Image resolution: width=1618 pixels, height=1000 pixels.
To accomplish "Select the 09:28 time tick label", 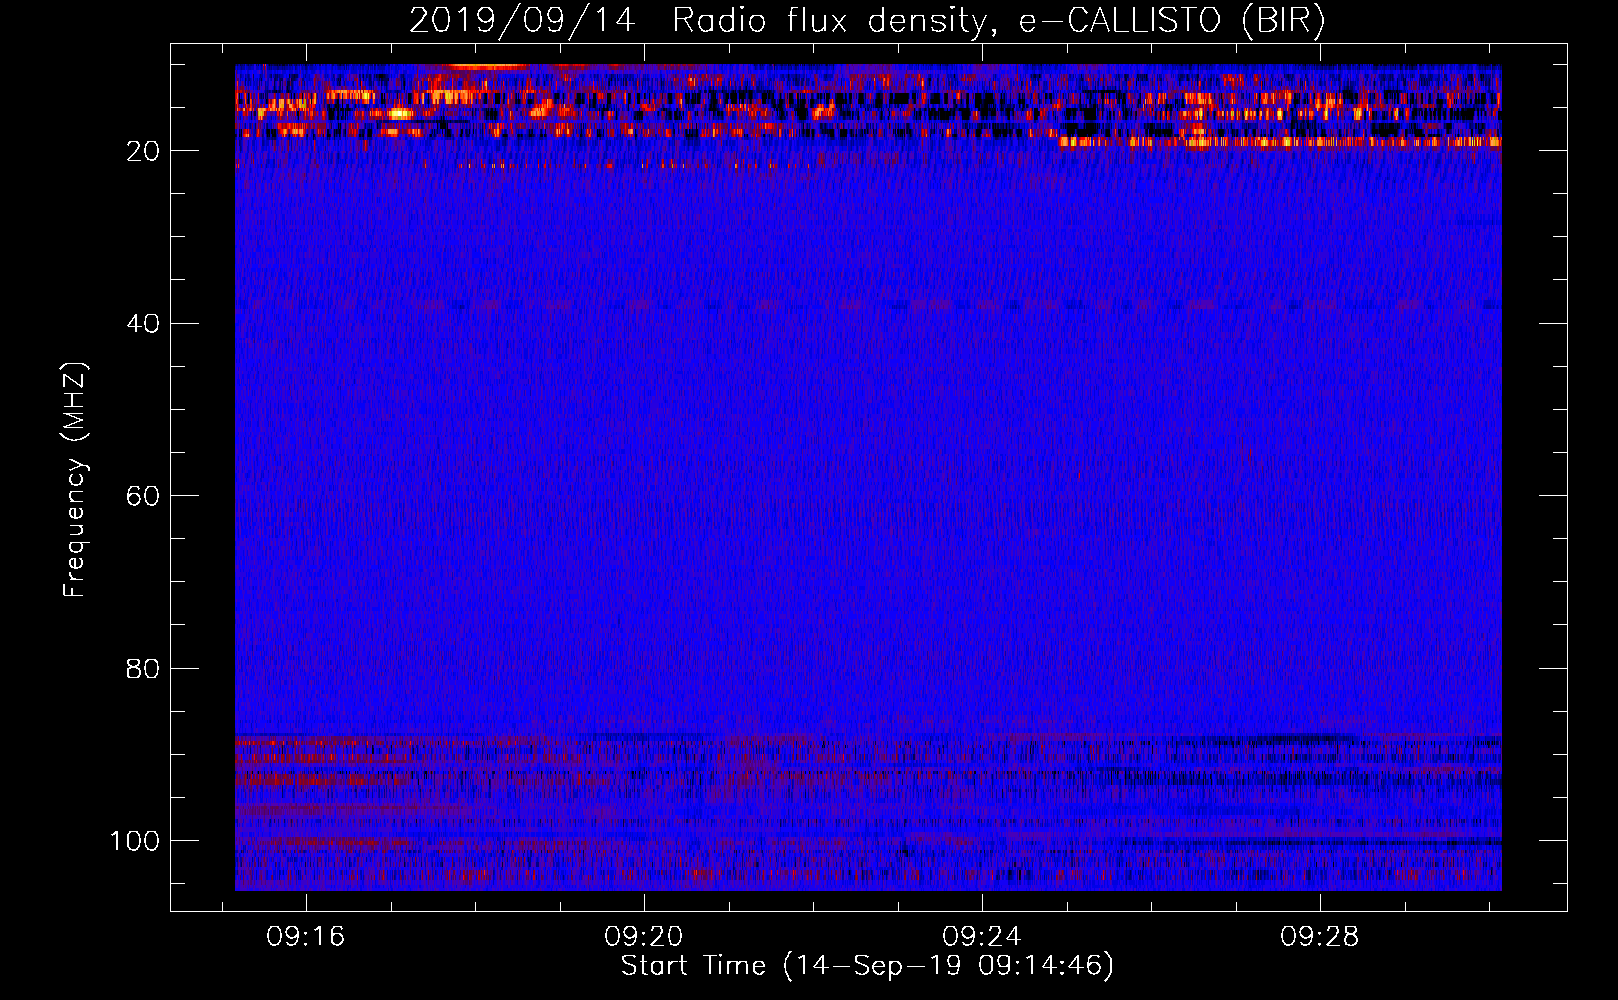I will 1320,937.
